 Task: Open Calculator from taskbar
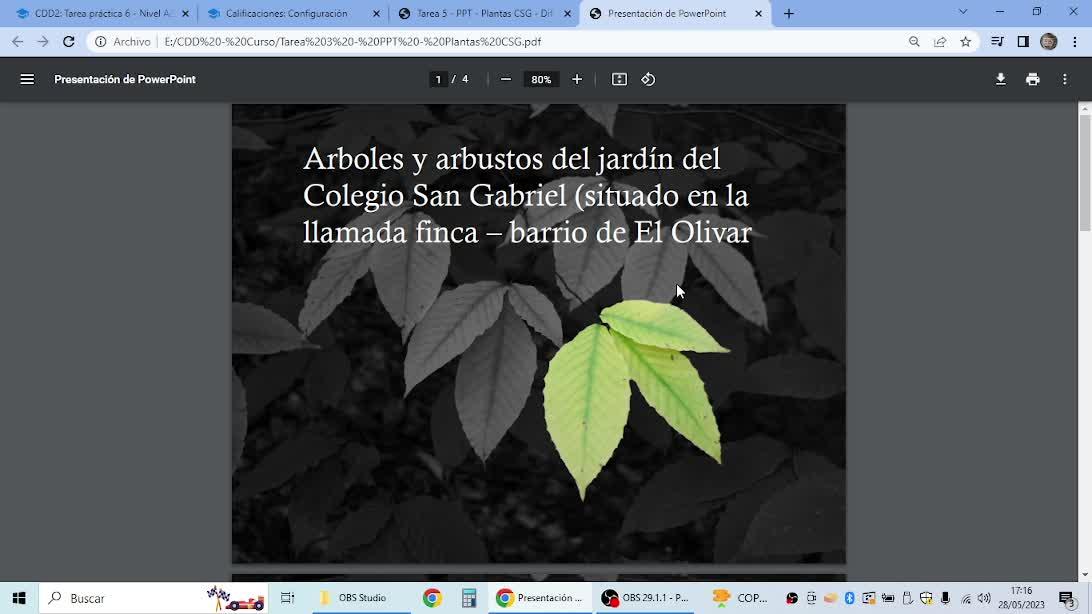pyautogui.click(x=469, y=598)
